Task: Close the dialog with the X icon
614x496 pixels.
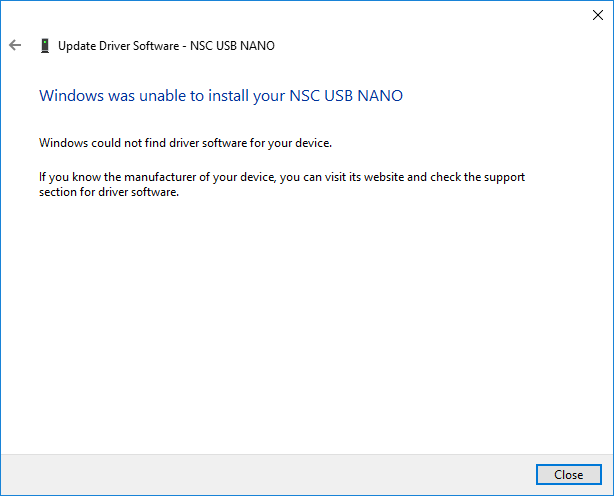Action: pos(598,15)
